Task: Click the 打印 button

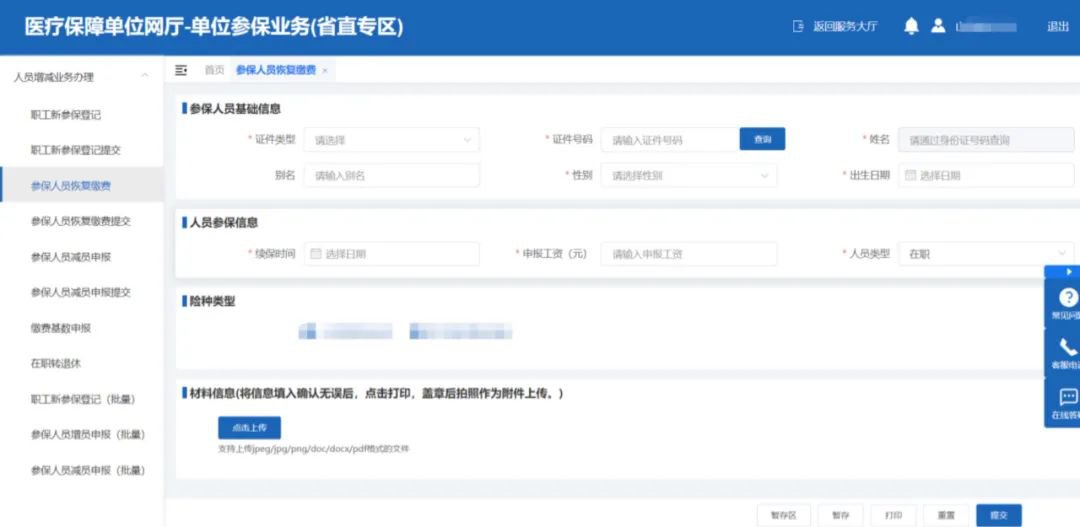Action: (893, 515)
